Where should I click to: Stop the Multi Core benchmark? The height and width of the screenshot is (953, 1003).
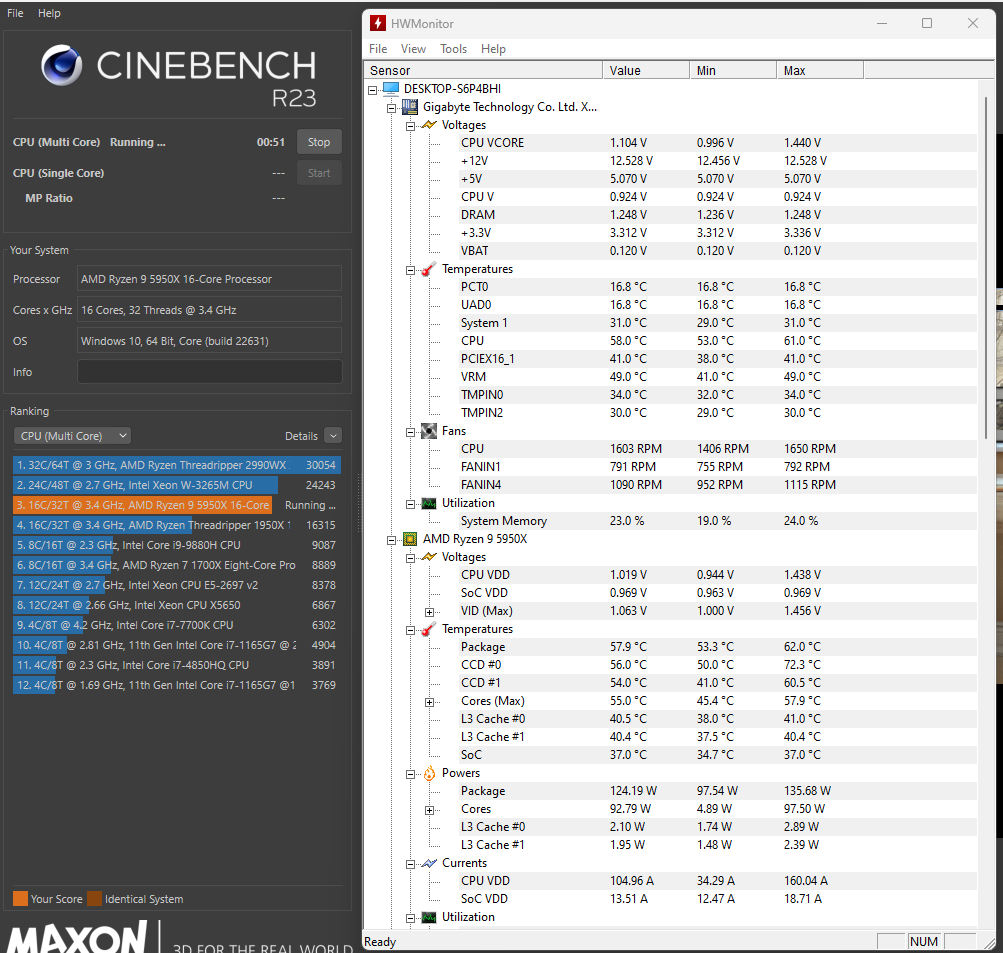pos(319,142)
